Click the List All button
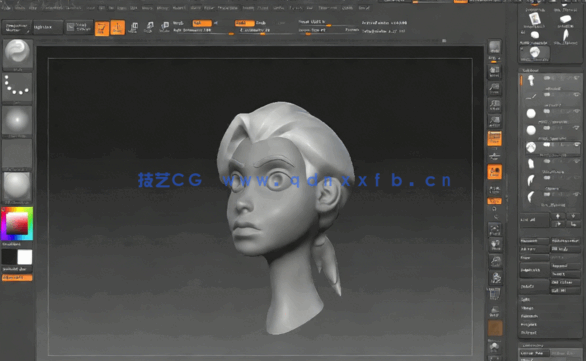 pyautogui.click(x=534, y=220)
